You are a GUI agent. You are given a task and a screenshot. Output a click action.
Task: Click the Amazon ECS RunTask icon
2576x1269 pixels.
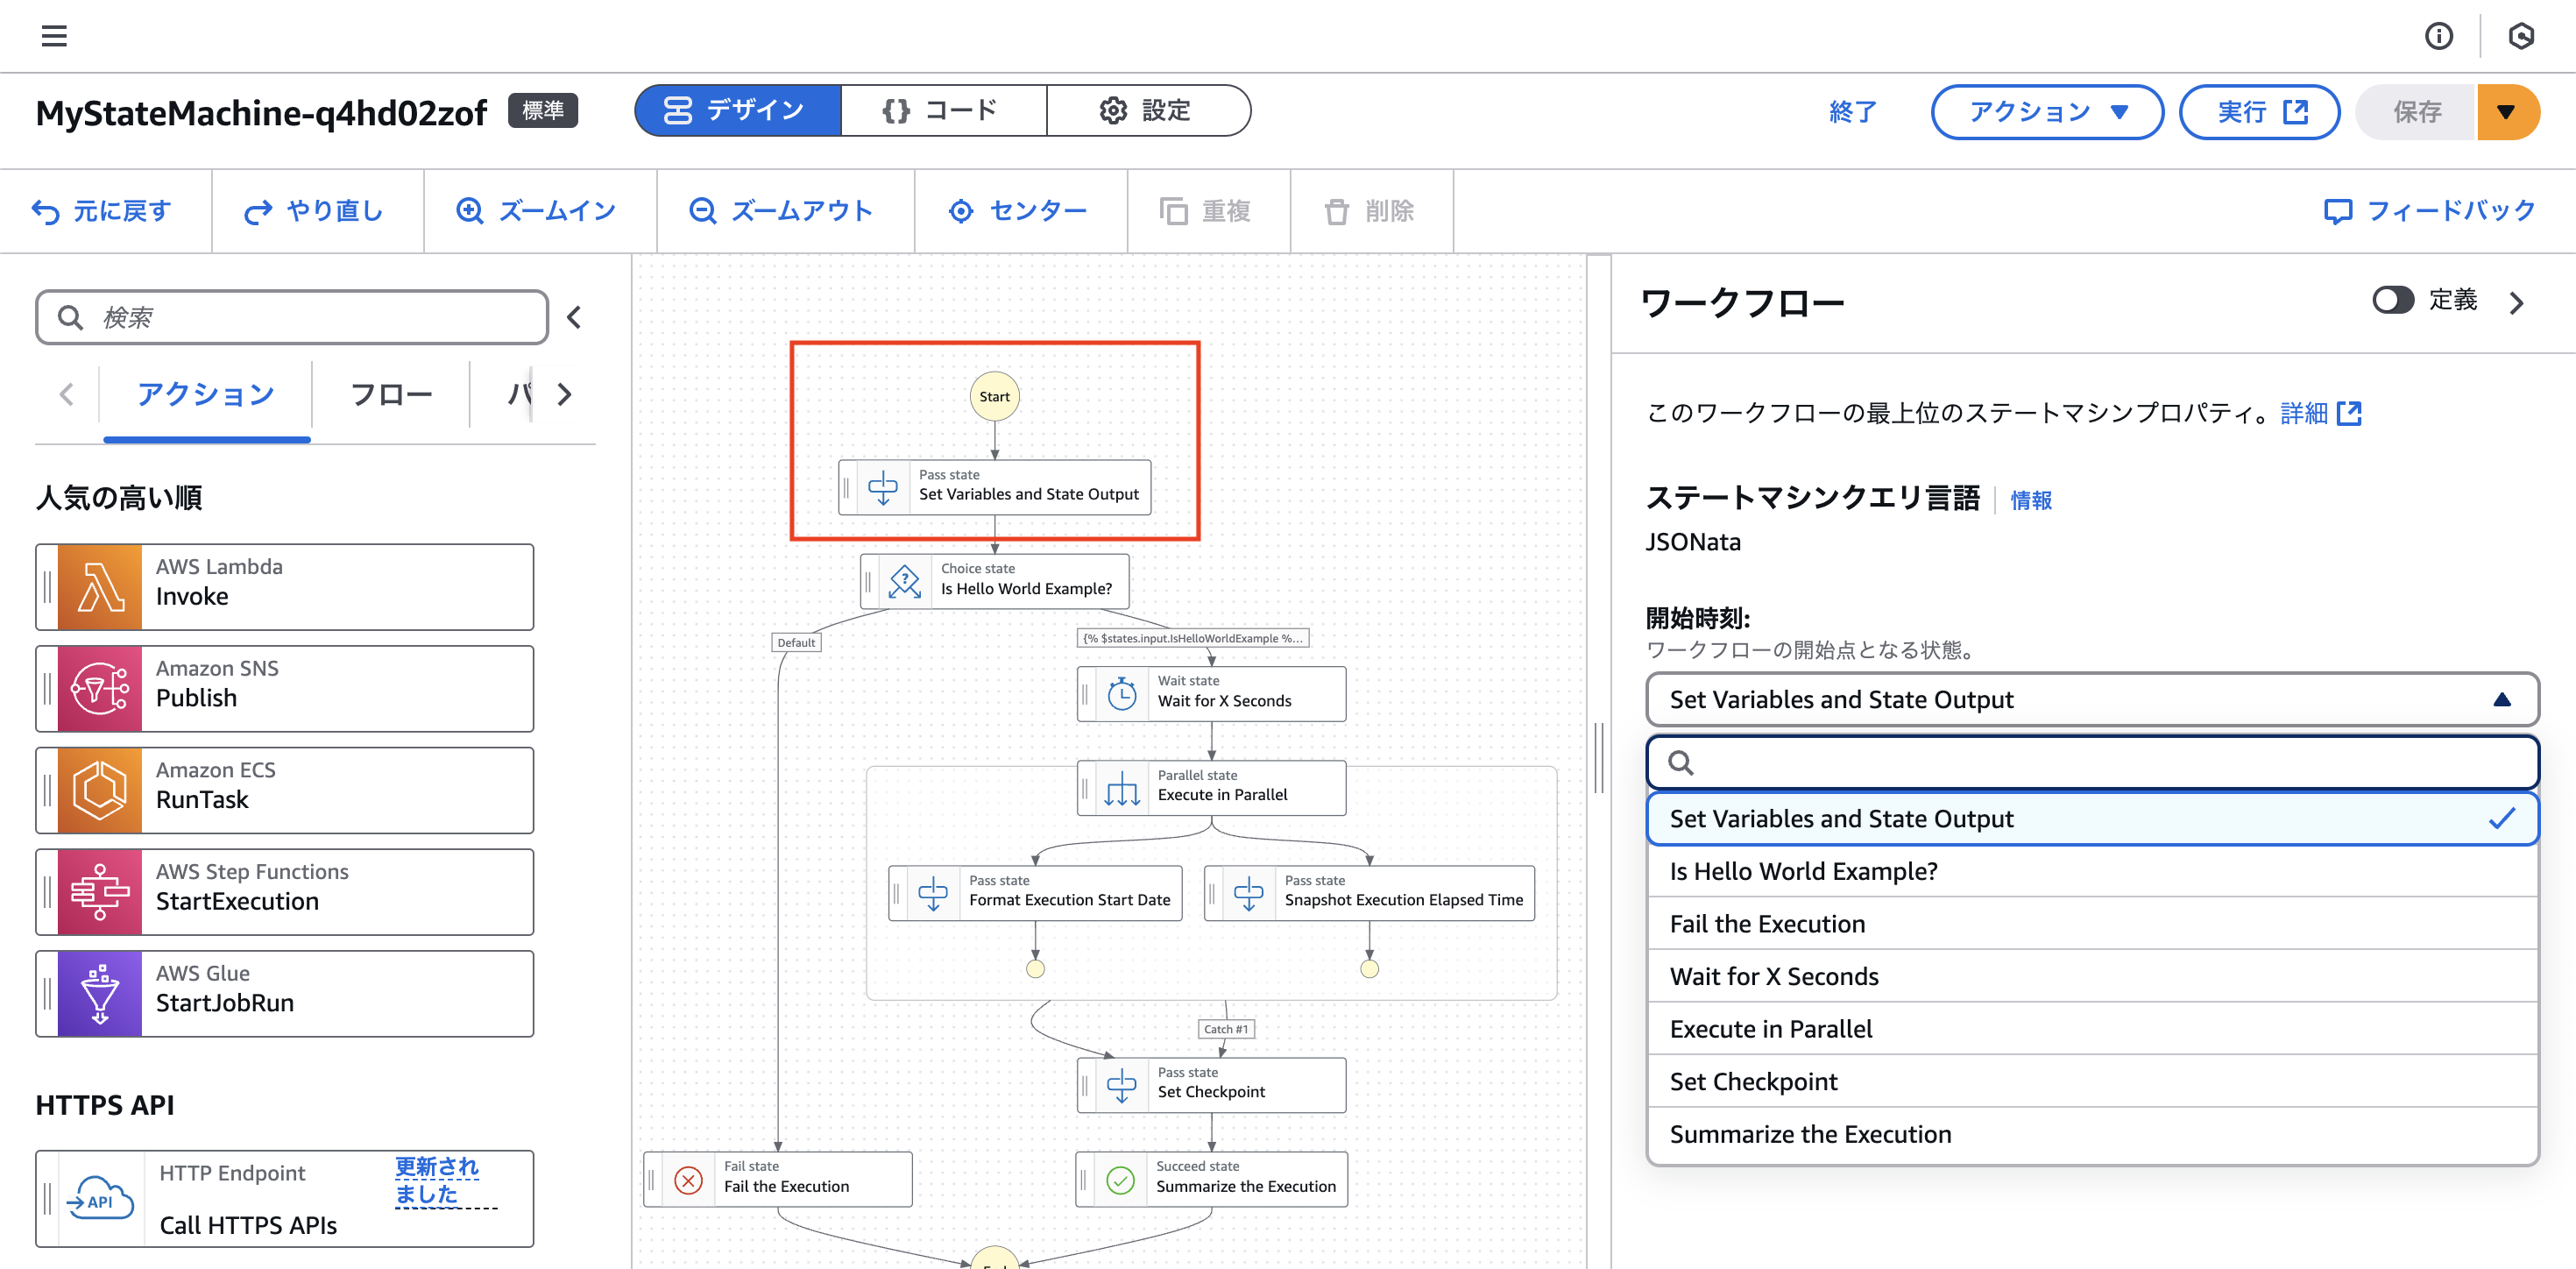[99, 790]
